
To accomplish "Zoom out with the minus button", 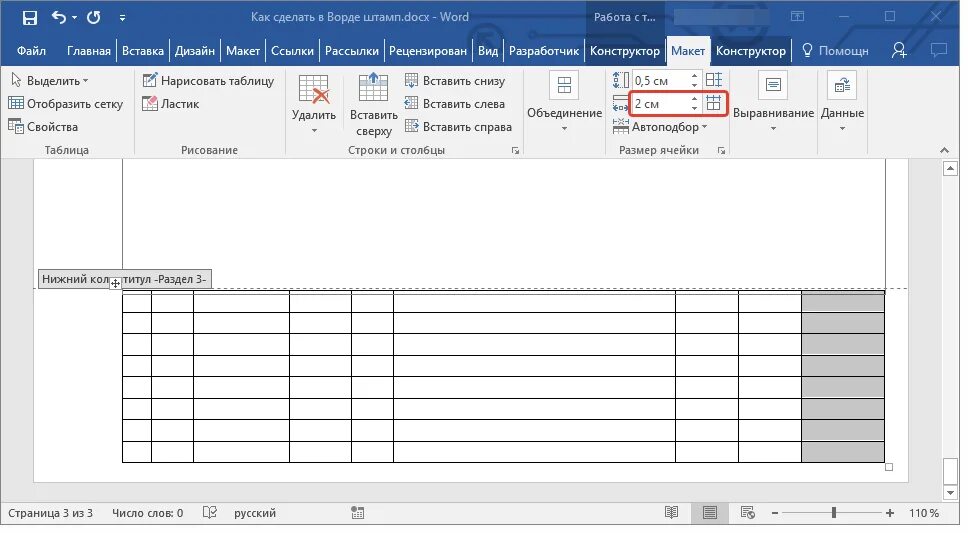I will pyautogui.click(x=775, y=513).
